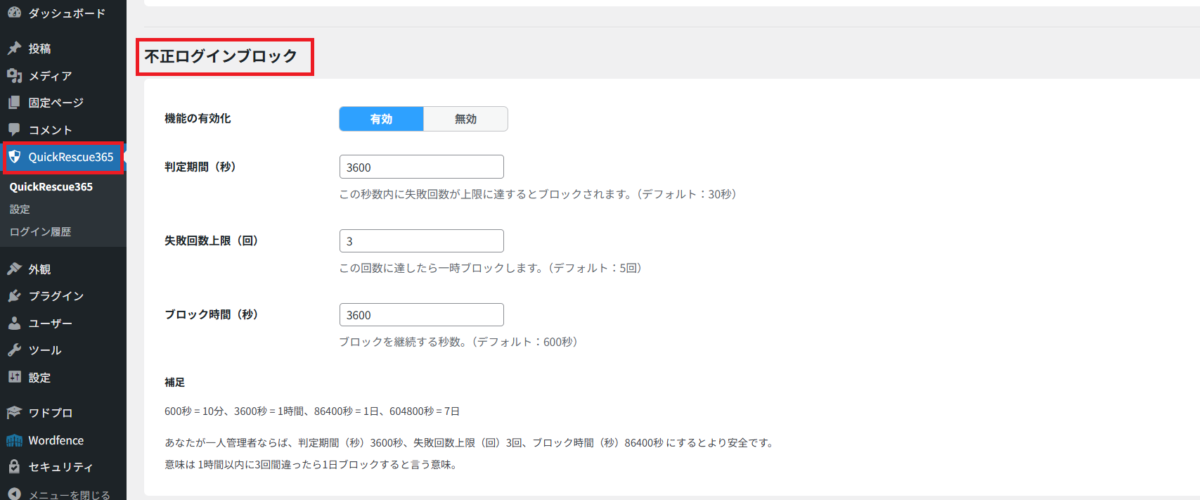Click the コメント speech bubble icon

pos(14,130)
